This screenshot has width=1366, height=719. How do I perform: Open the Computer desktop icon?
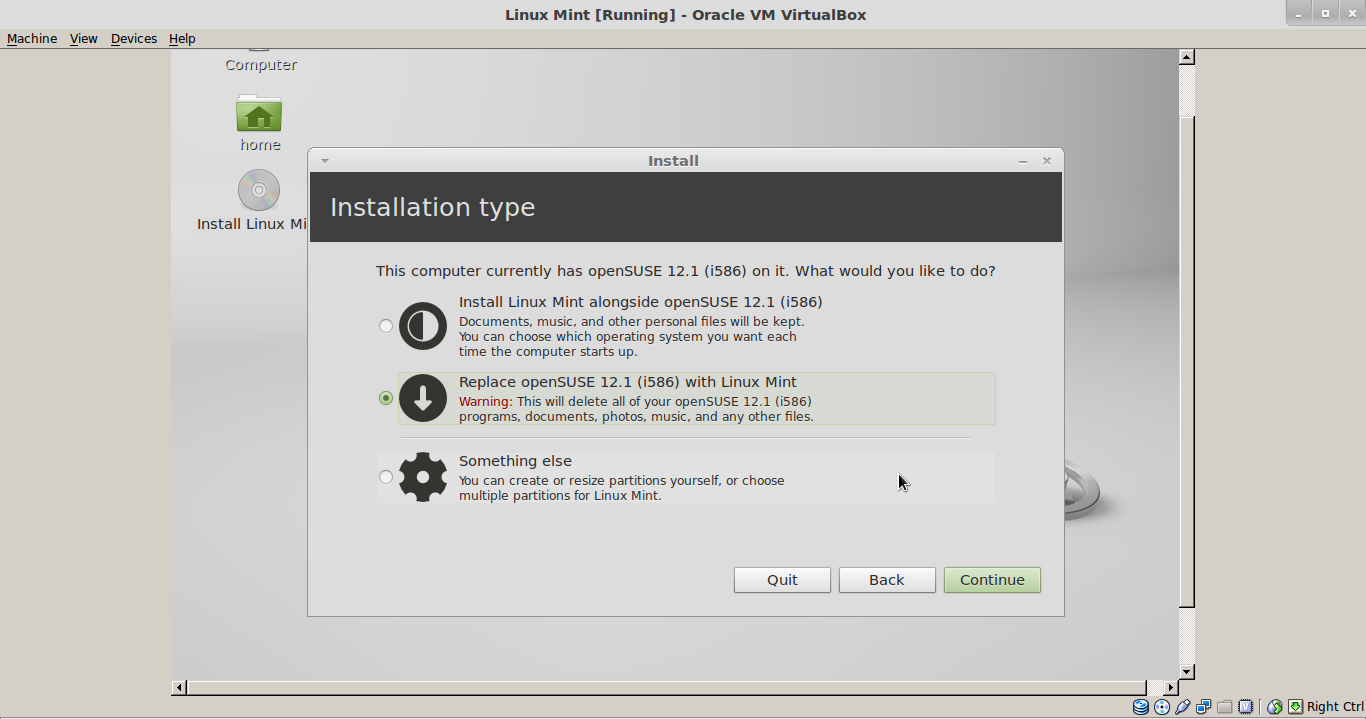tap(260, 62)
